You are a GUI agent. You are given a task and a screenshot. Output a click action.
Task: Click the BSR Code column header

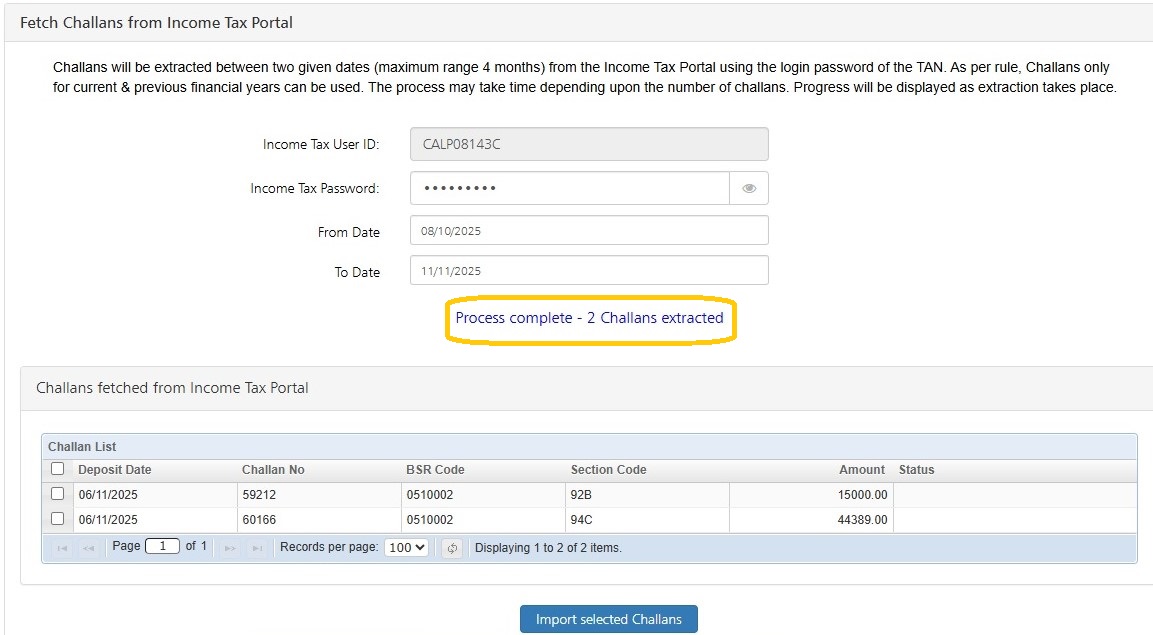[435, 470]
